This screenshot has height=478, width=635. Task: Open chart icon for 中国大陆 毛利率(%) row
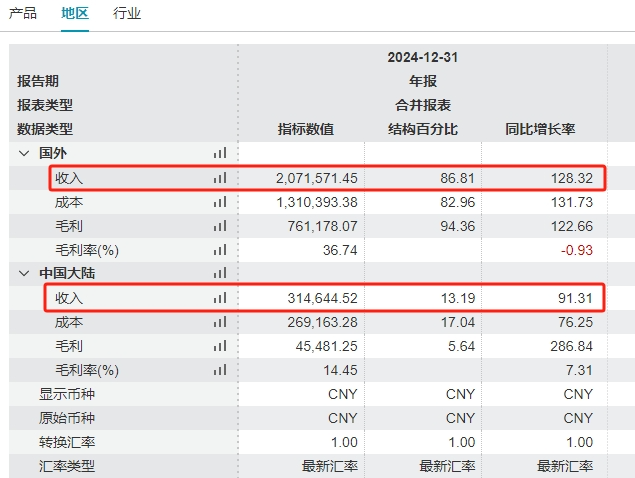point(220,370)
